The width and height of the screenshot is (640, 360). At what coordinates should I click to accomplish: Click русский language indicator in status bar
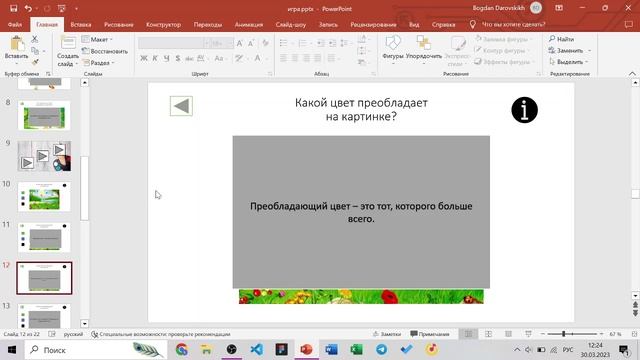click(x=73, y=334)
